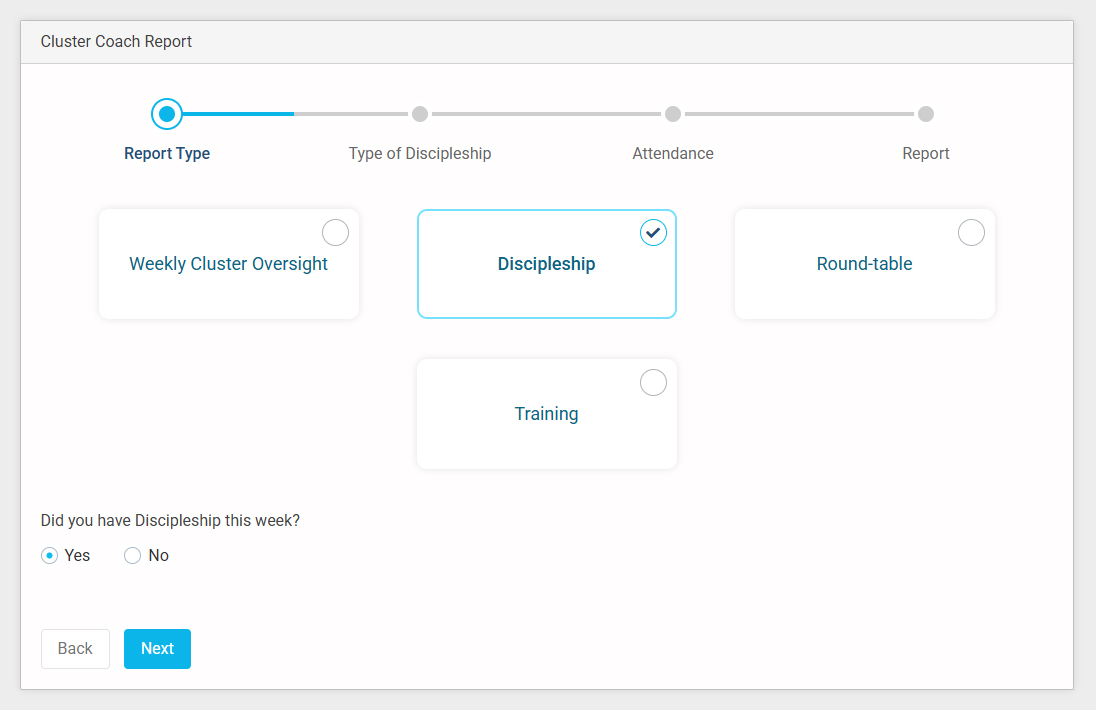Viewport: 1096px width, 710px height.
Task: Click the checkmark icon on Discipleship card
Action: (653, 233)
